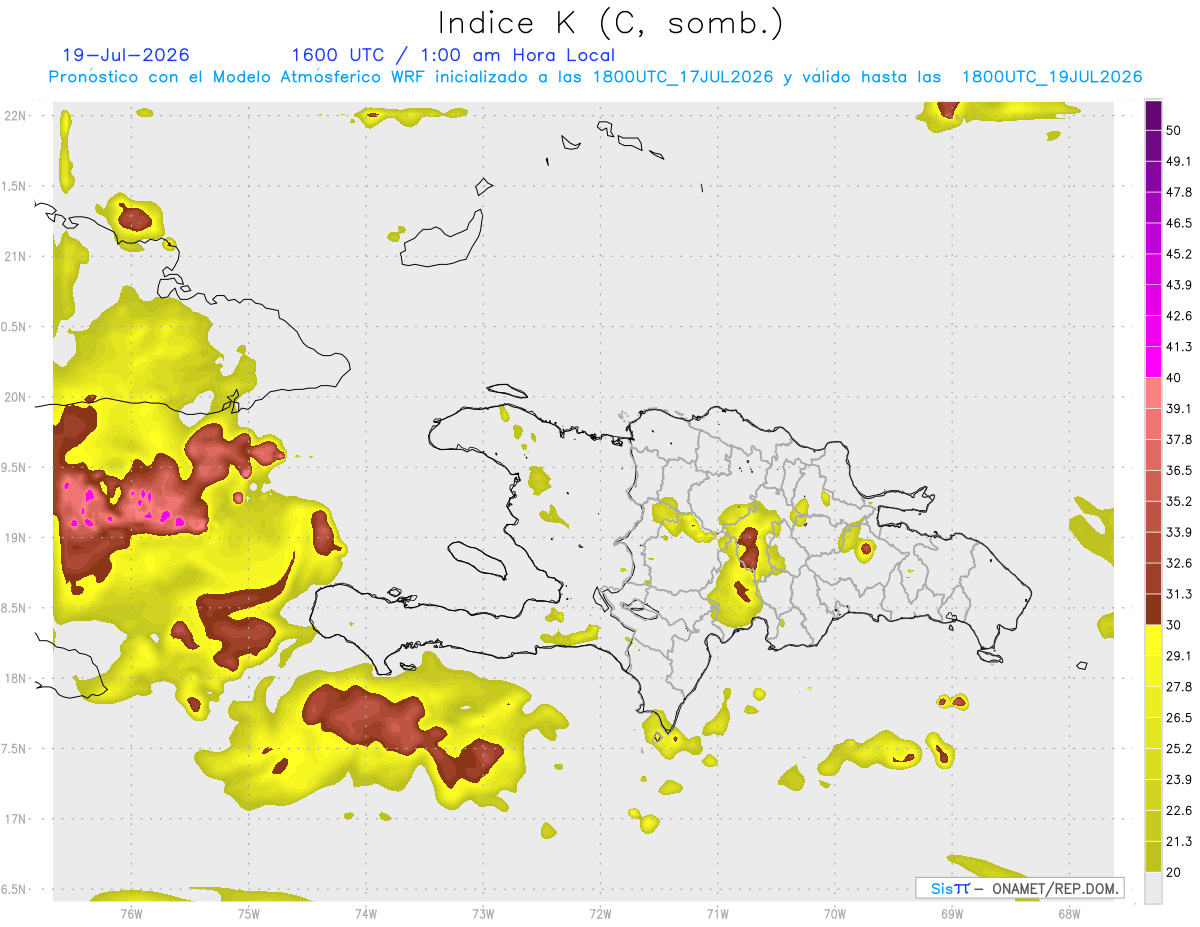Viewport: 1200px width, 927px height.
Task: Select the '17N' latitude label
Action: 16,819
